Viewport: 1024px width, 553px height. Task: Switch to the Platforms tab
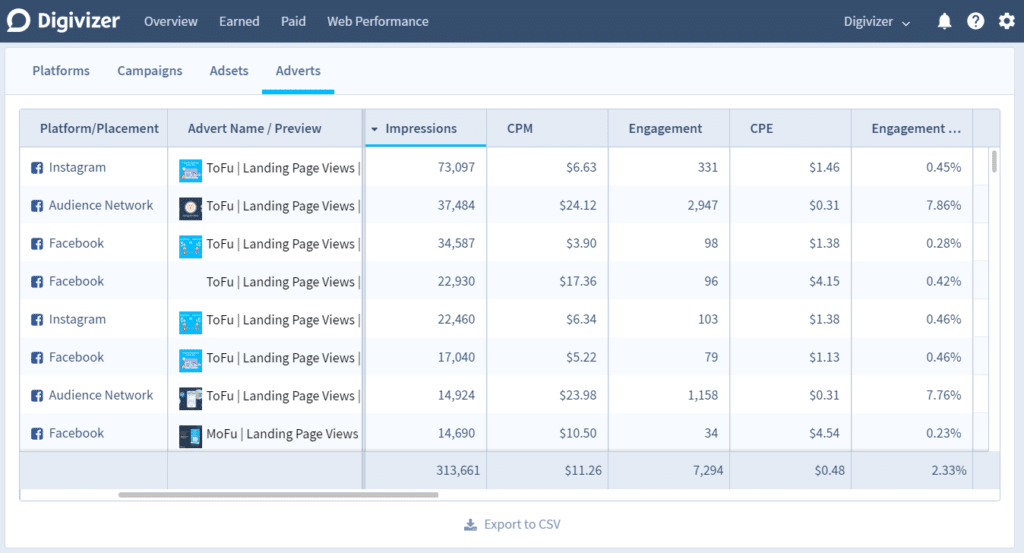click(x=61, y=71)
